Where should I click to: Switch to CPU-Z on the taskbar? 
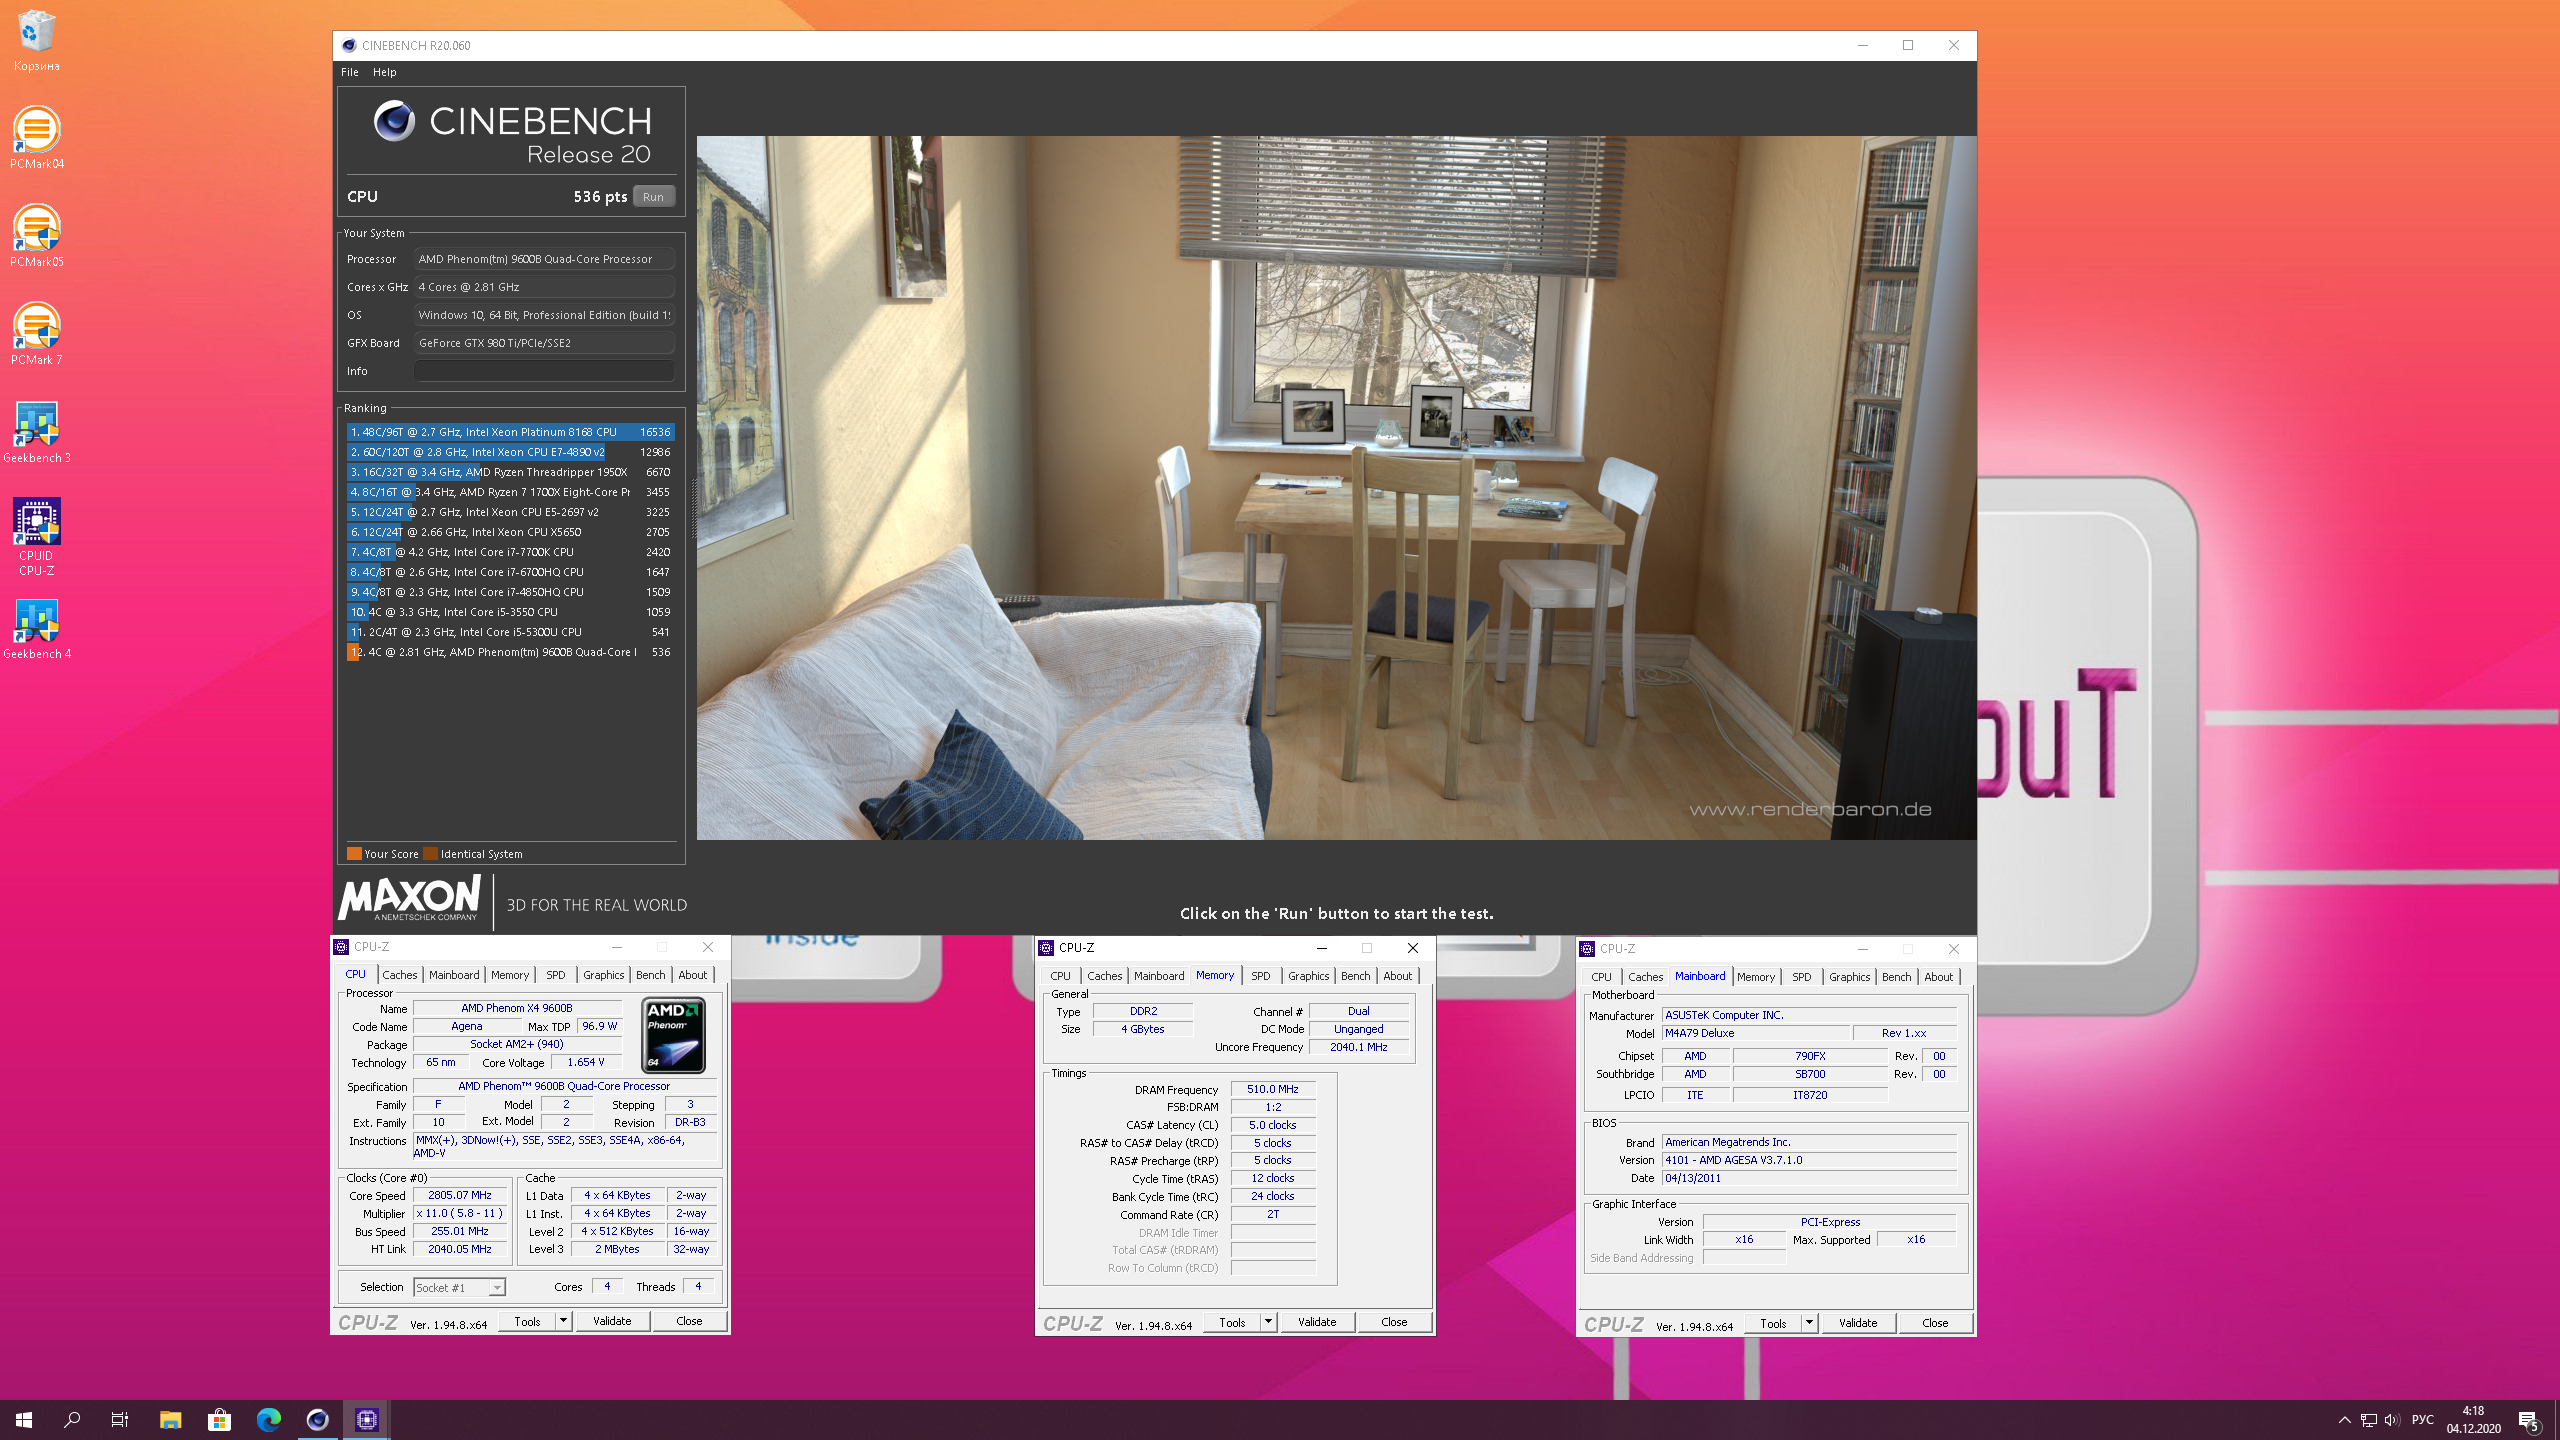click(367, 1419)
